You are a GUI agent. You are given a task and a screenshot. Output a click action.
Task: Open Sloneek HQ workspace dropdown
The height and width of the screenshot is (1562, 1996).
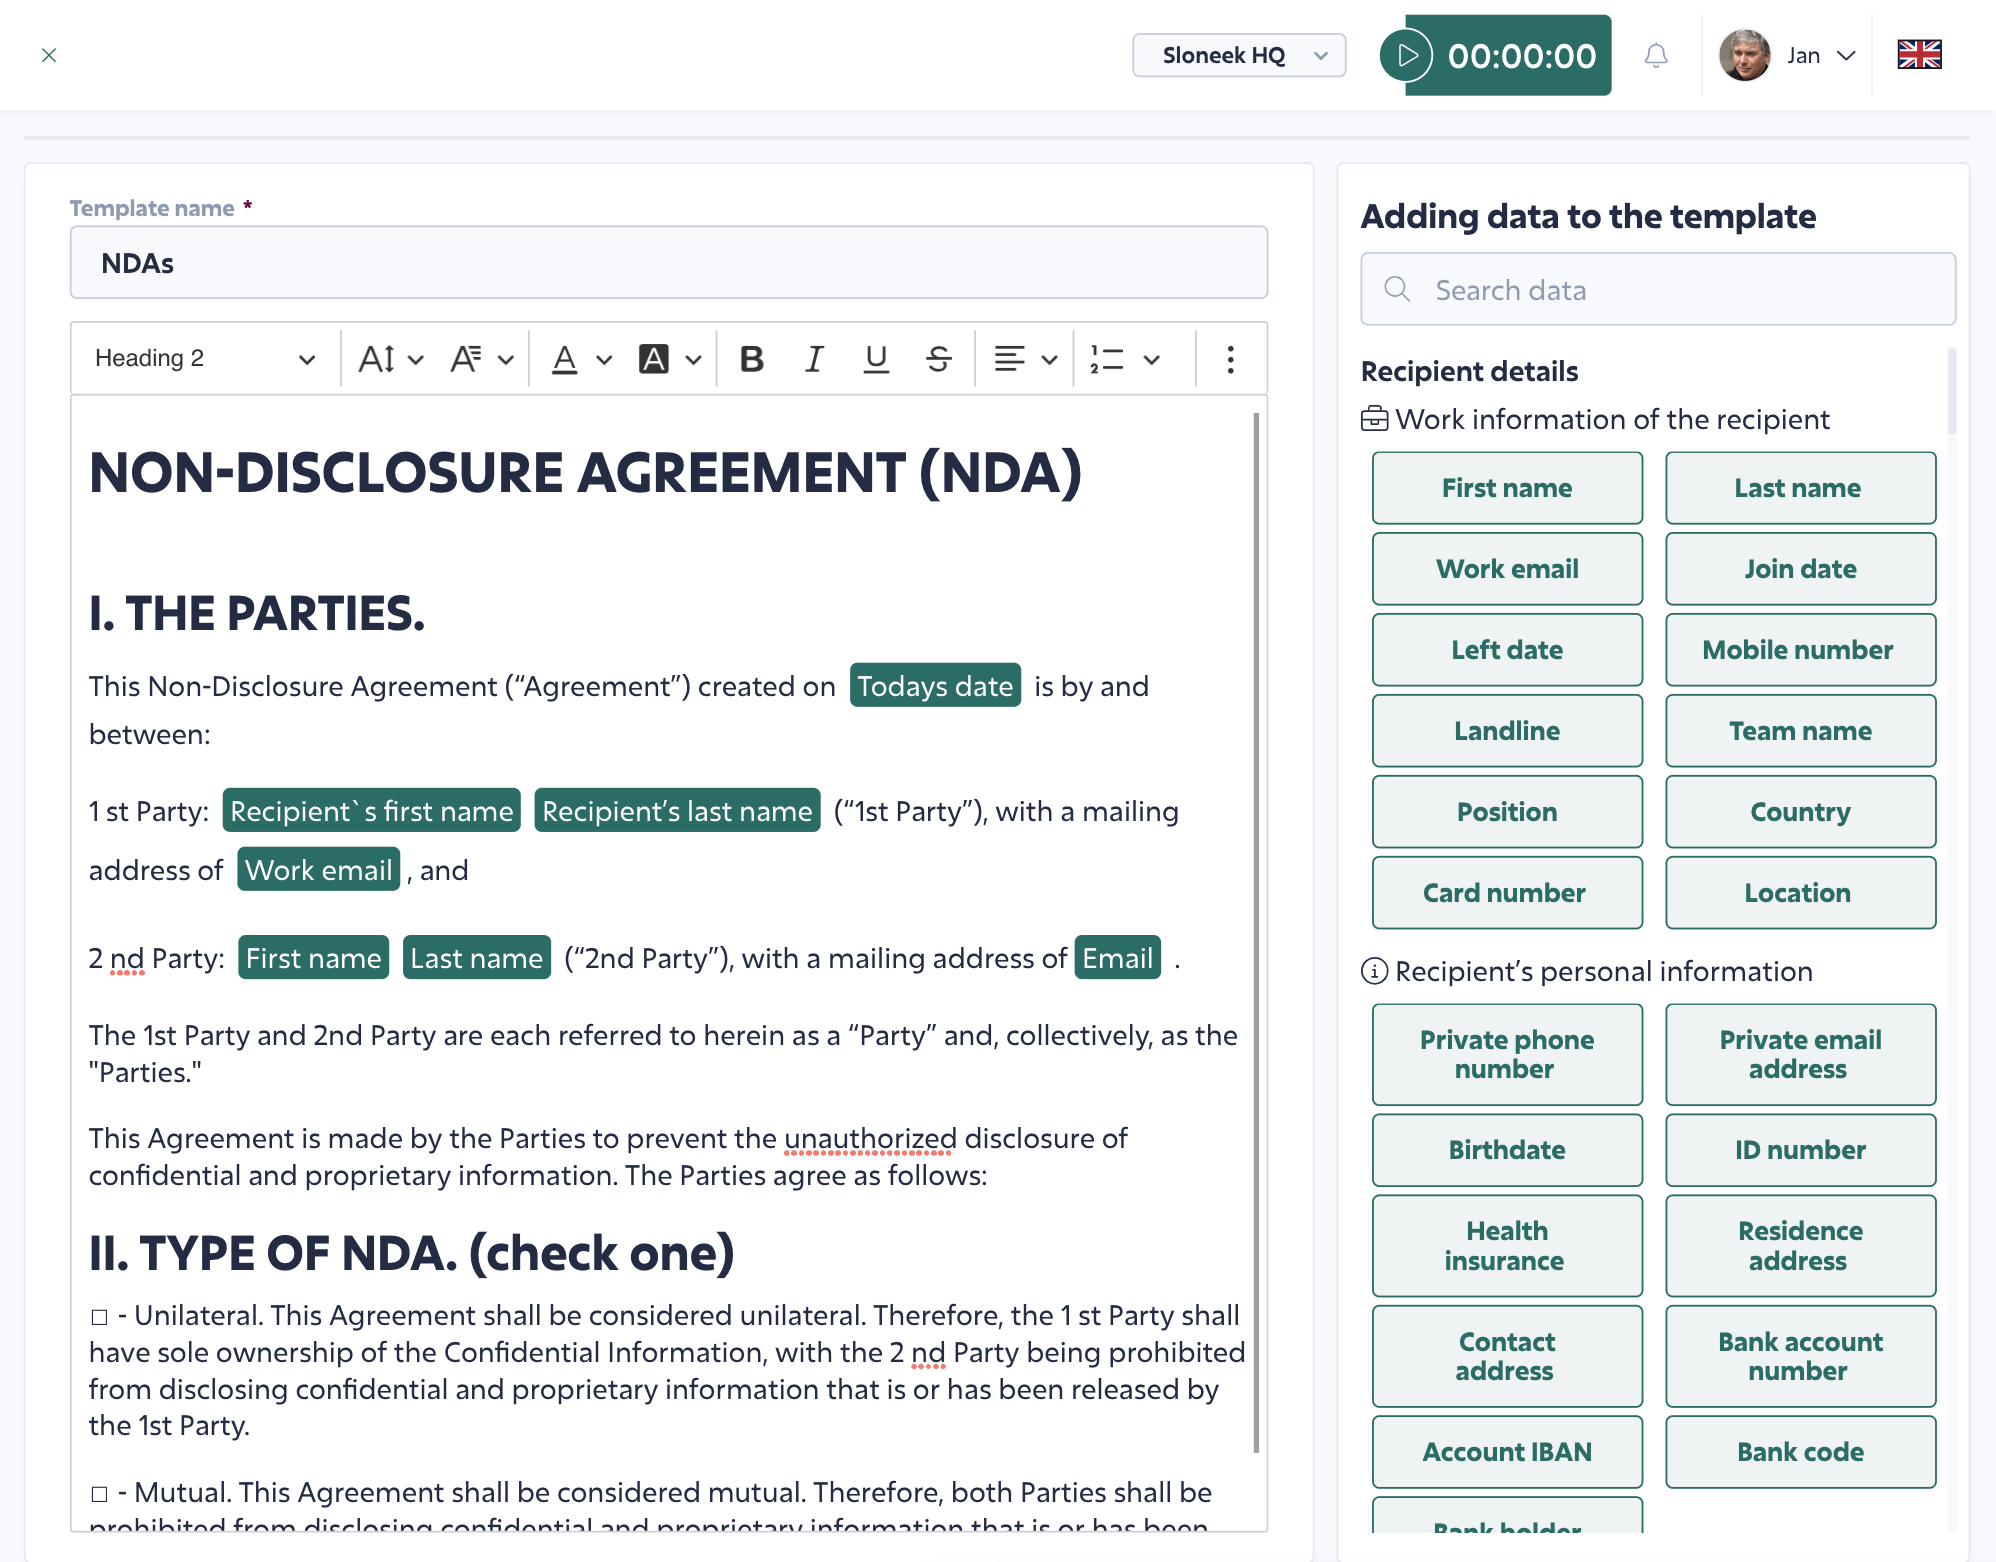(x=1239, y=55)
